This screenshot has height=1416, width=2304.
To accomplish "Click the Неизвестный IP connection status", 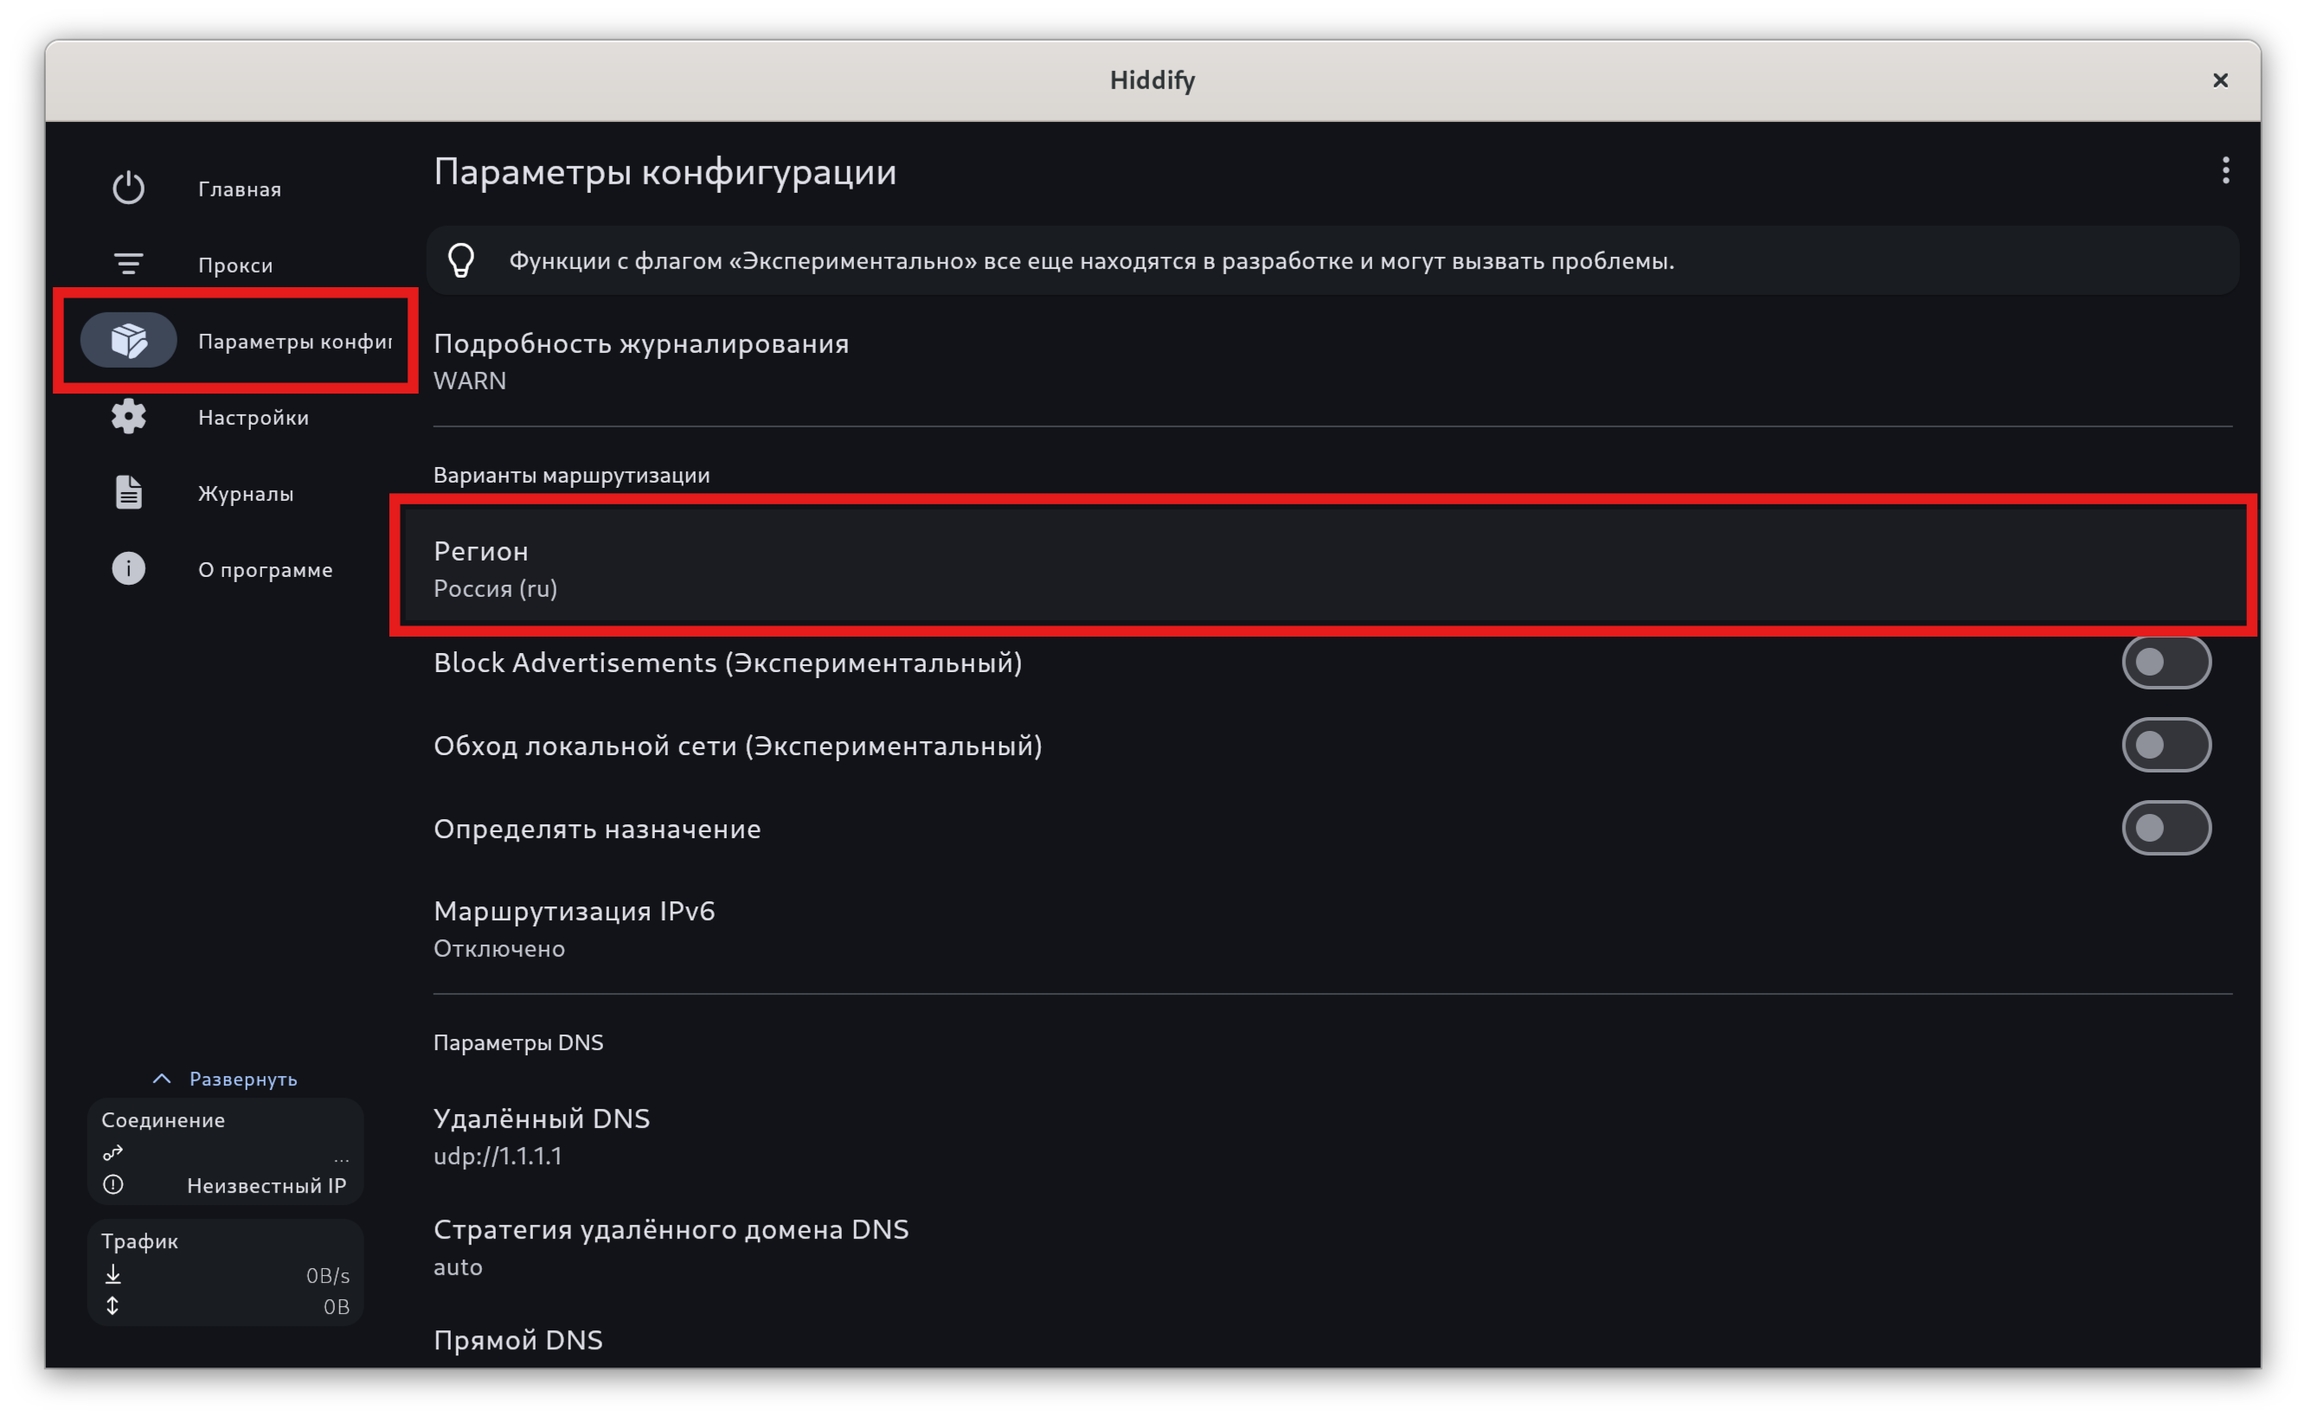I will (265, 1186).
